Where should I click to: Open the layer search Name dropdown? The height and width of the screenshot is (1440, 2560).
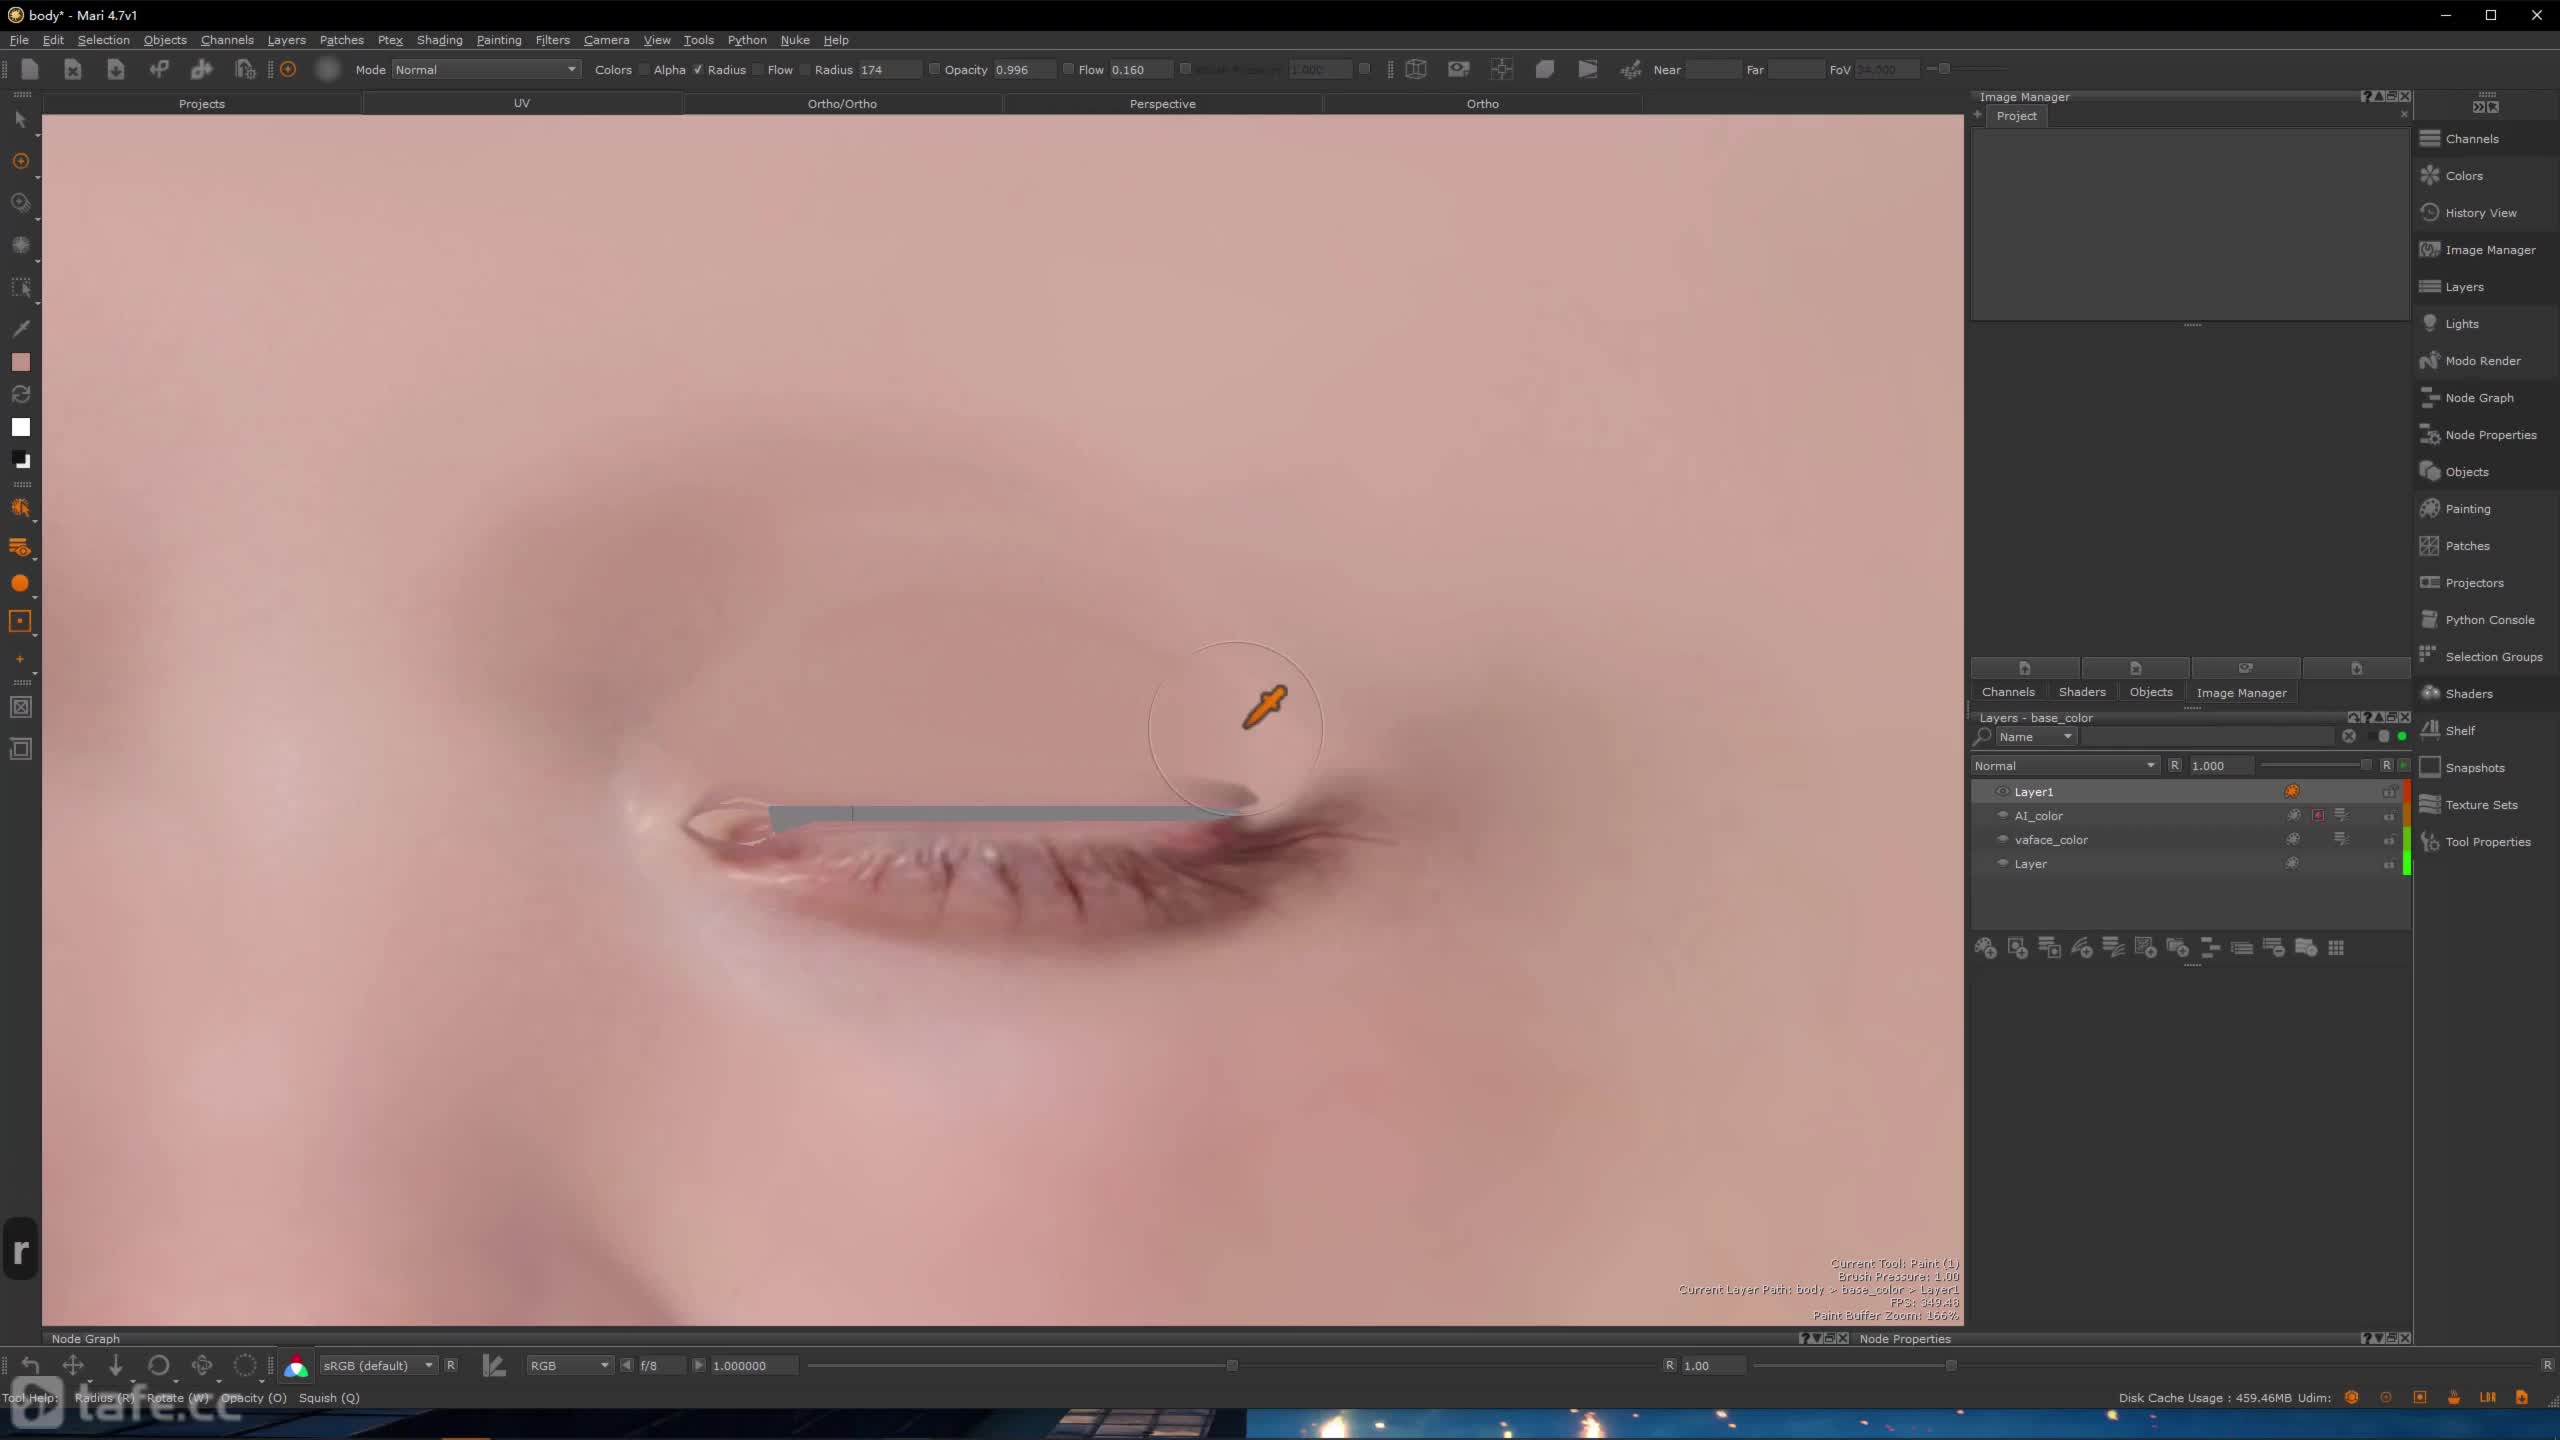(x=2035, y=736)
